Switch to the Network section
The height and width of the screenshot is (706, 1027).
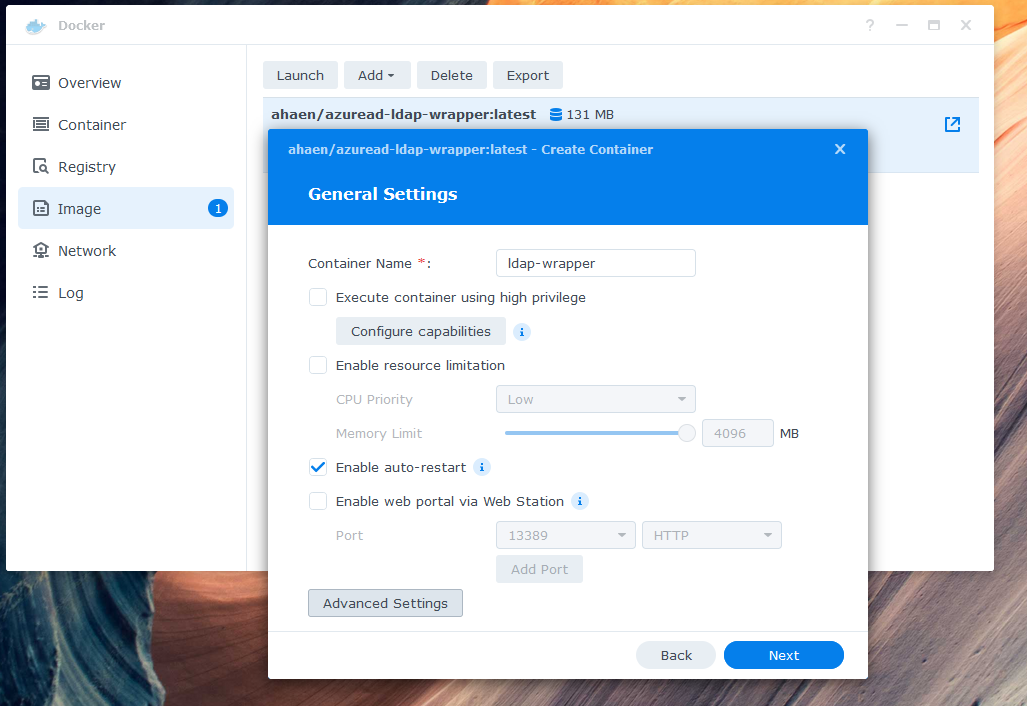pos(126,250)
